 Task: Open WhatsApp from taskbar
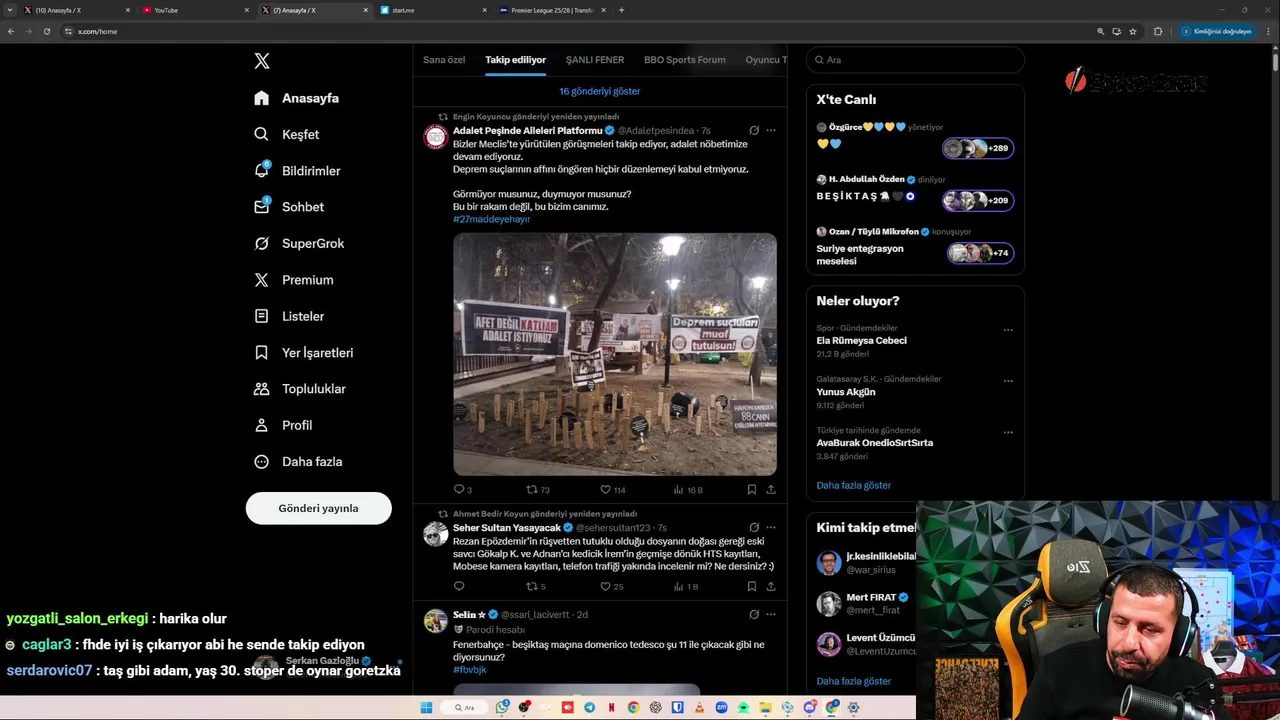click(x=502, y=707)
